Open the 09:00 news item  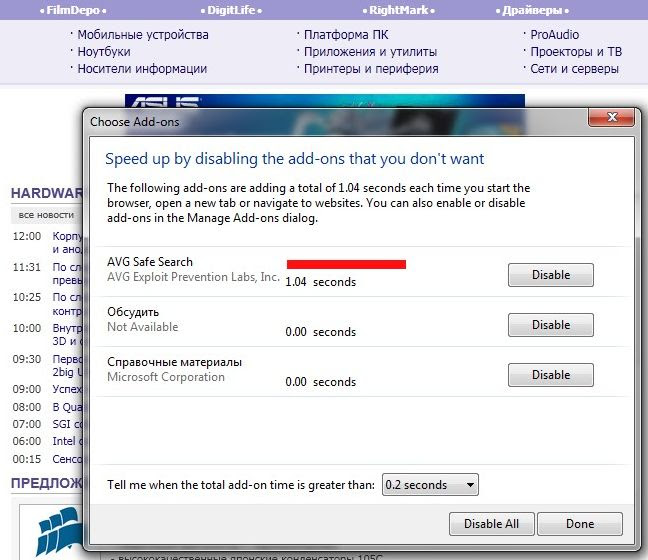[67, 389]
